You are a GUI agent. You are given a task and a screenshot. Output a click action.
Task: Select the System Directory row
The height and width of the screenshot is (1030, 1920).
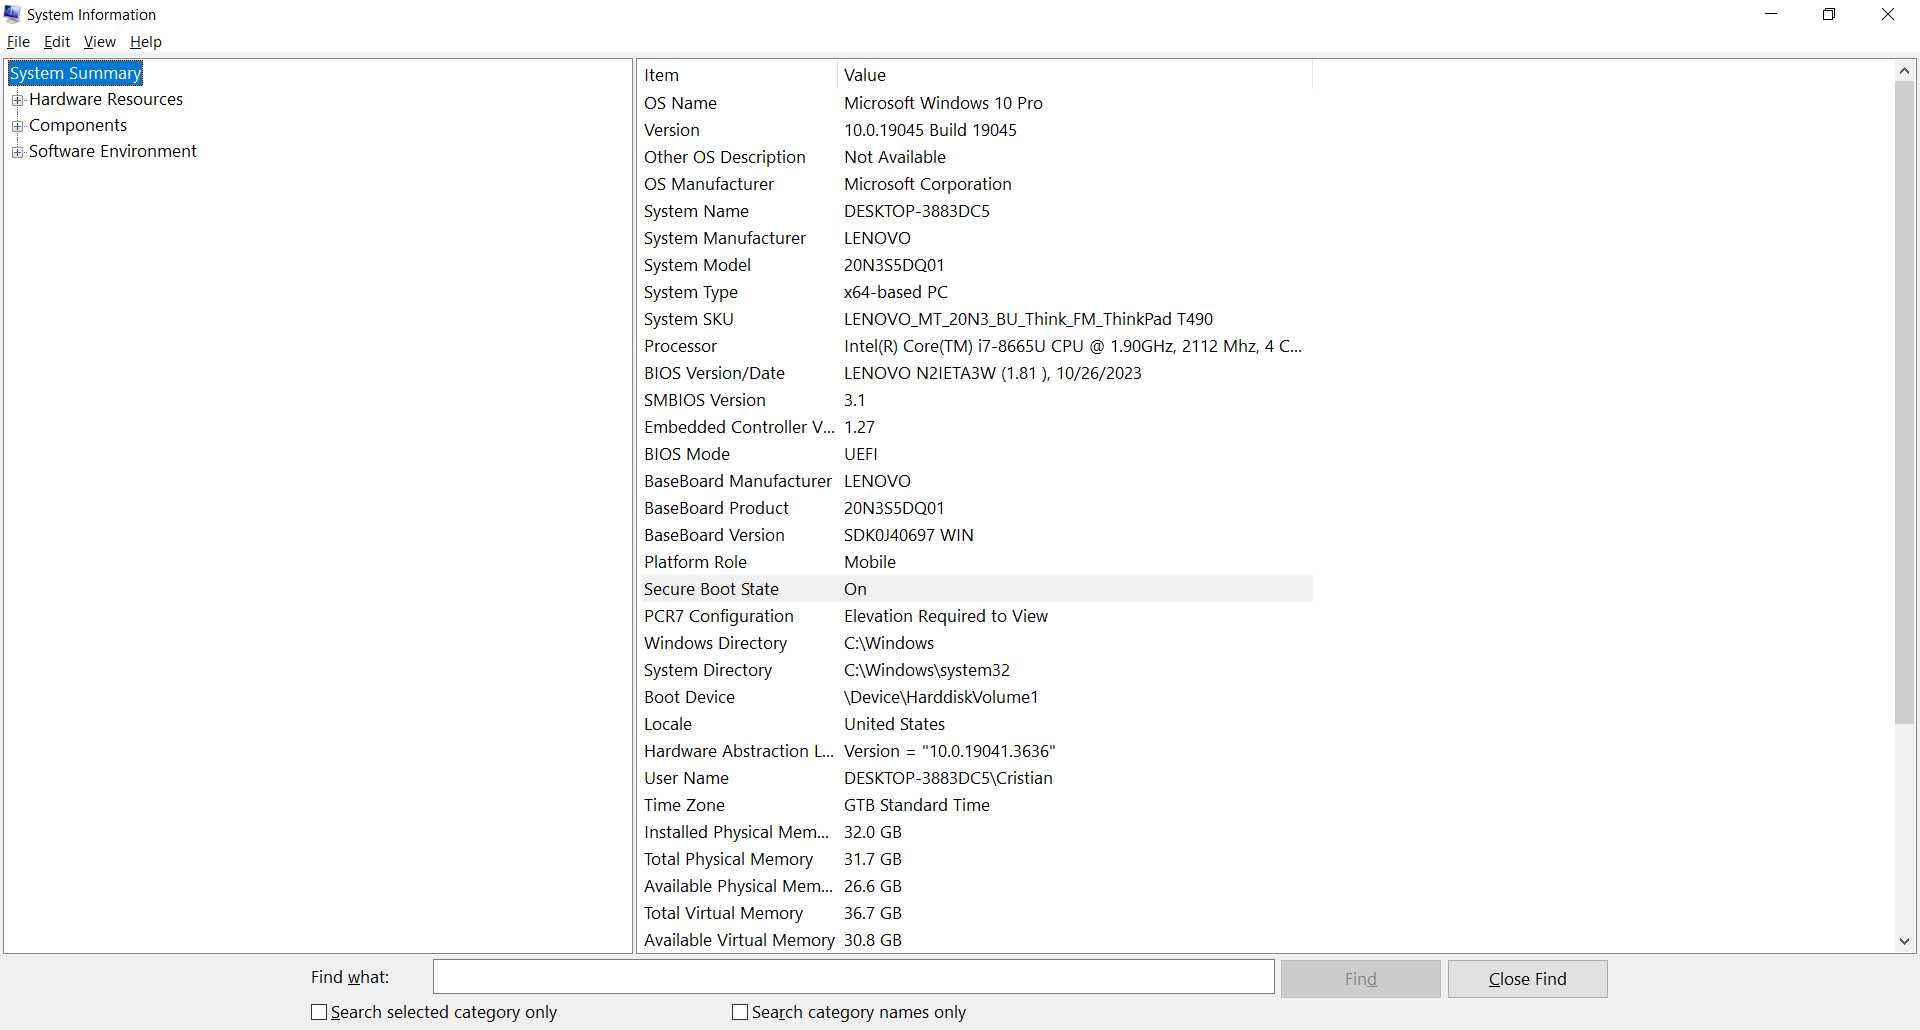coord(975,670)
